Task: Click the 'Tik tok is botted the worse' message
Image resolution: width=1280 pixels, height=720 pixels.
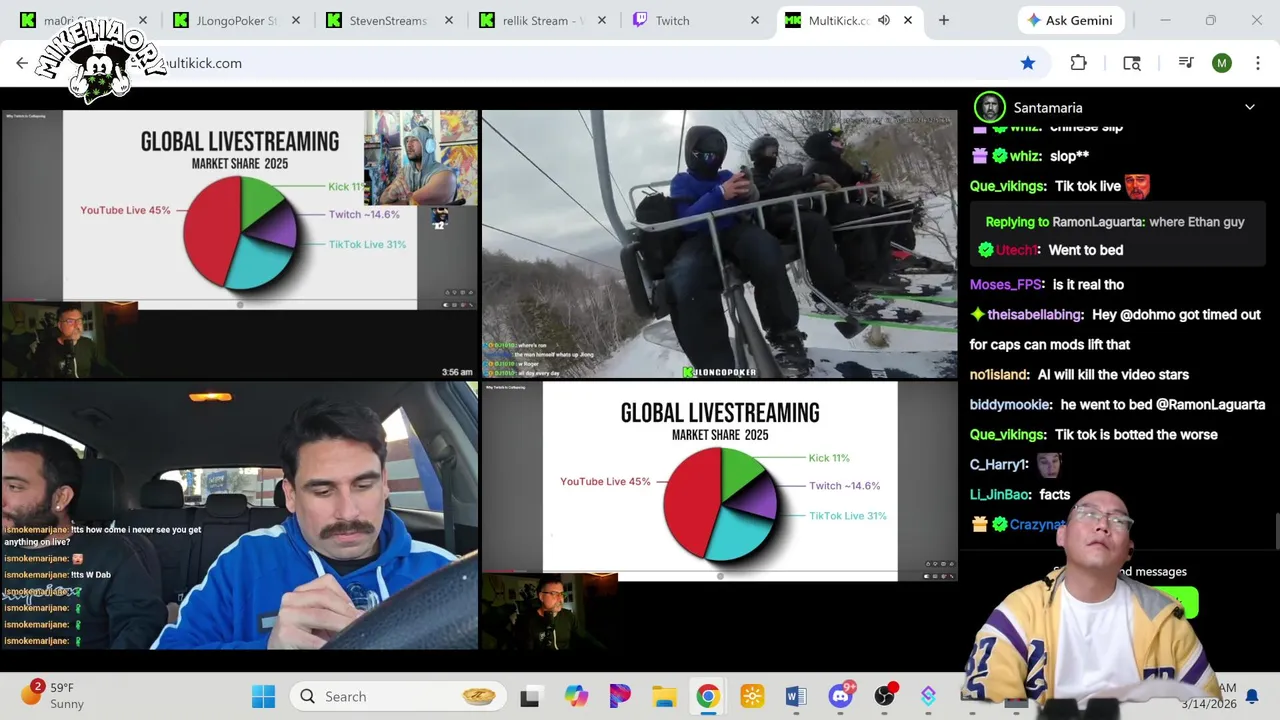Action: pyautogui.click(x=1136, y=435)
